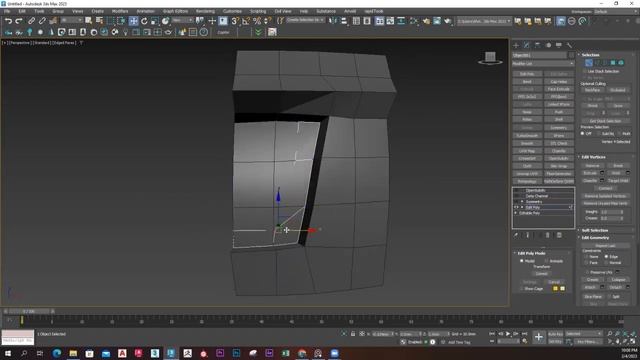Screen dimensions: 640x360
Task: Click the TurboSmooth modifier button
Action: point(527,136)
